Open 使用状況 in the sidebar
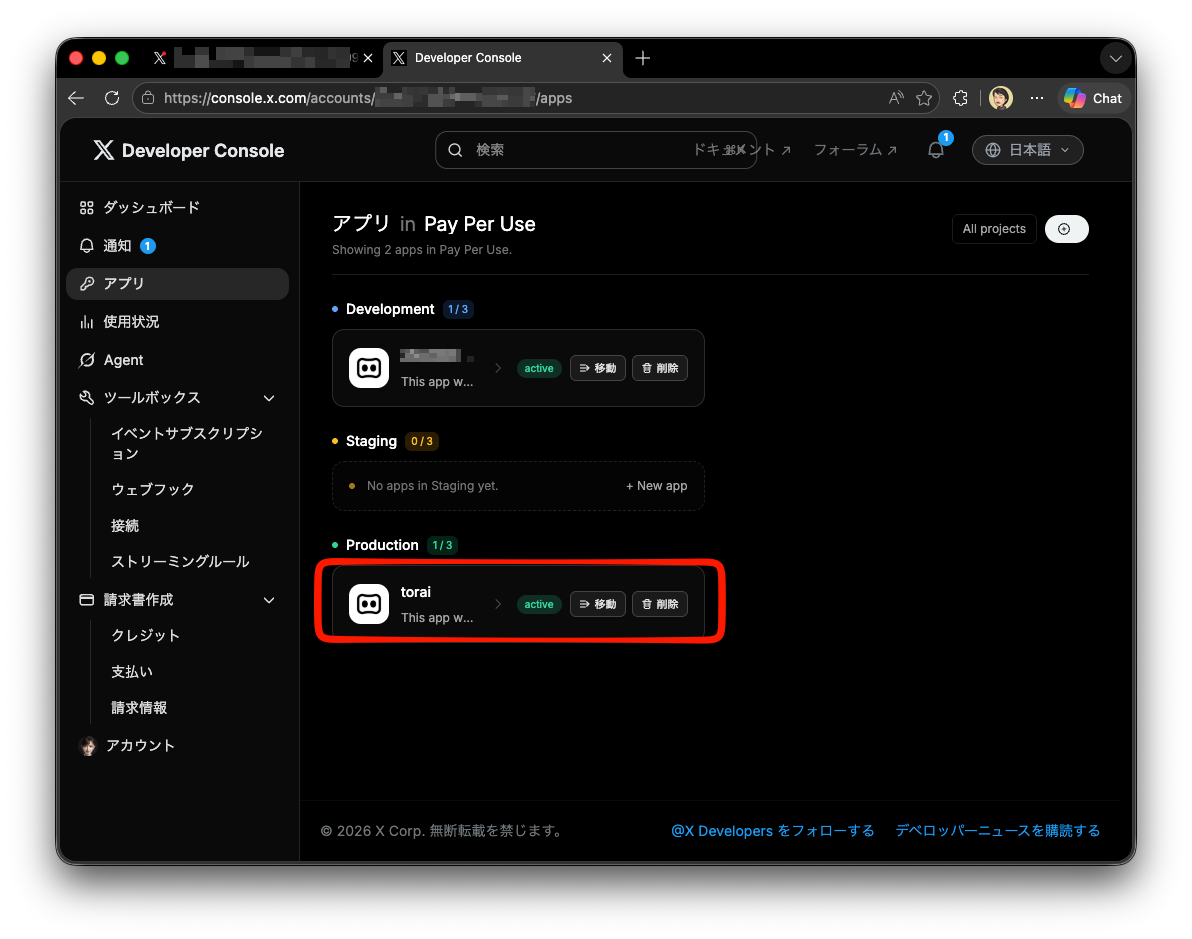This screenshot has width=1192, height=939. click(x=119, y=322)
